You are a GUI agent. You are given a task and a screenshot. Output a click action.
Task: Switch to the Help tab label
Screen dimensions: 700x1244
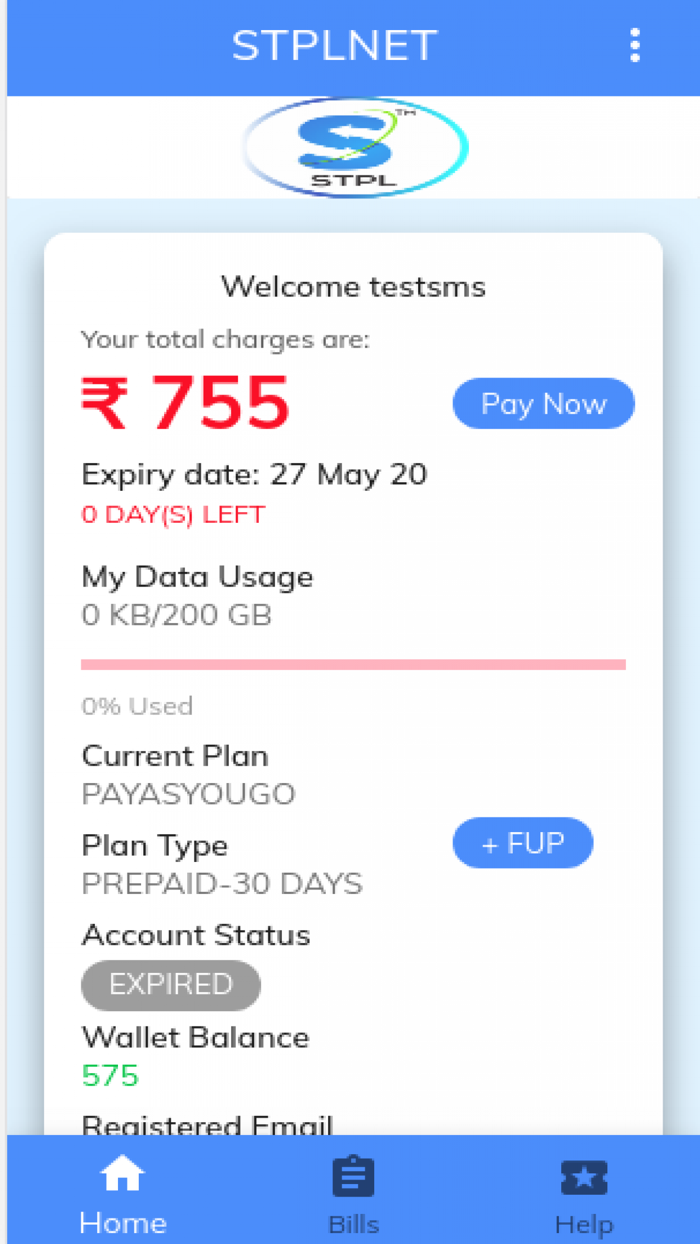[x=584, y=1224]
